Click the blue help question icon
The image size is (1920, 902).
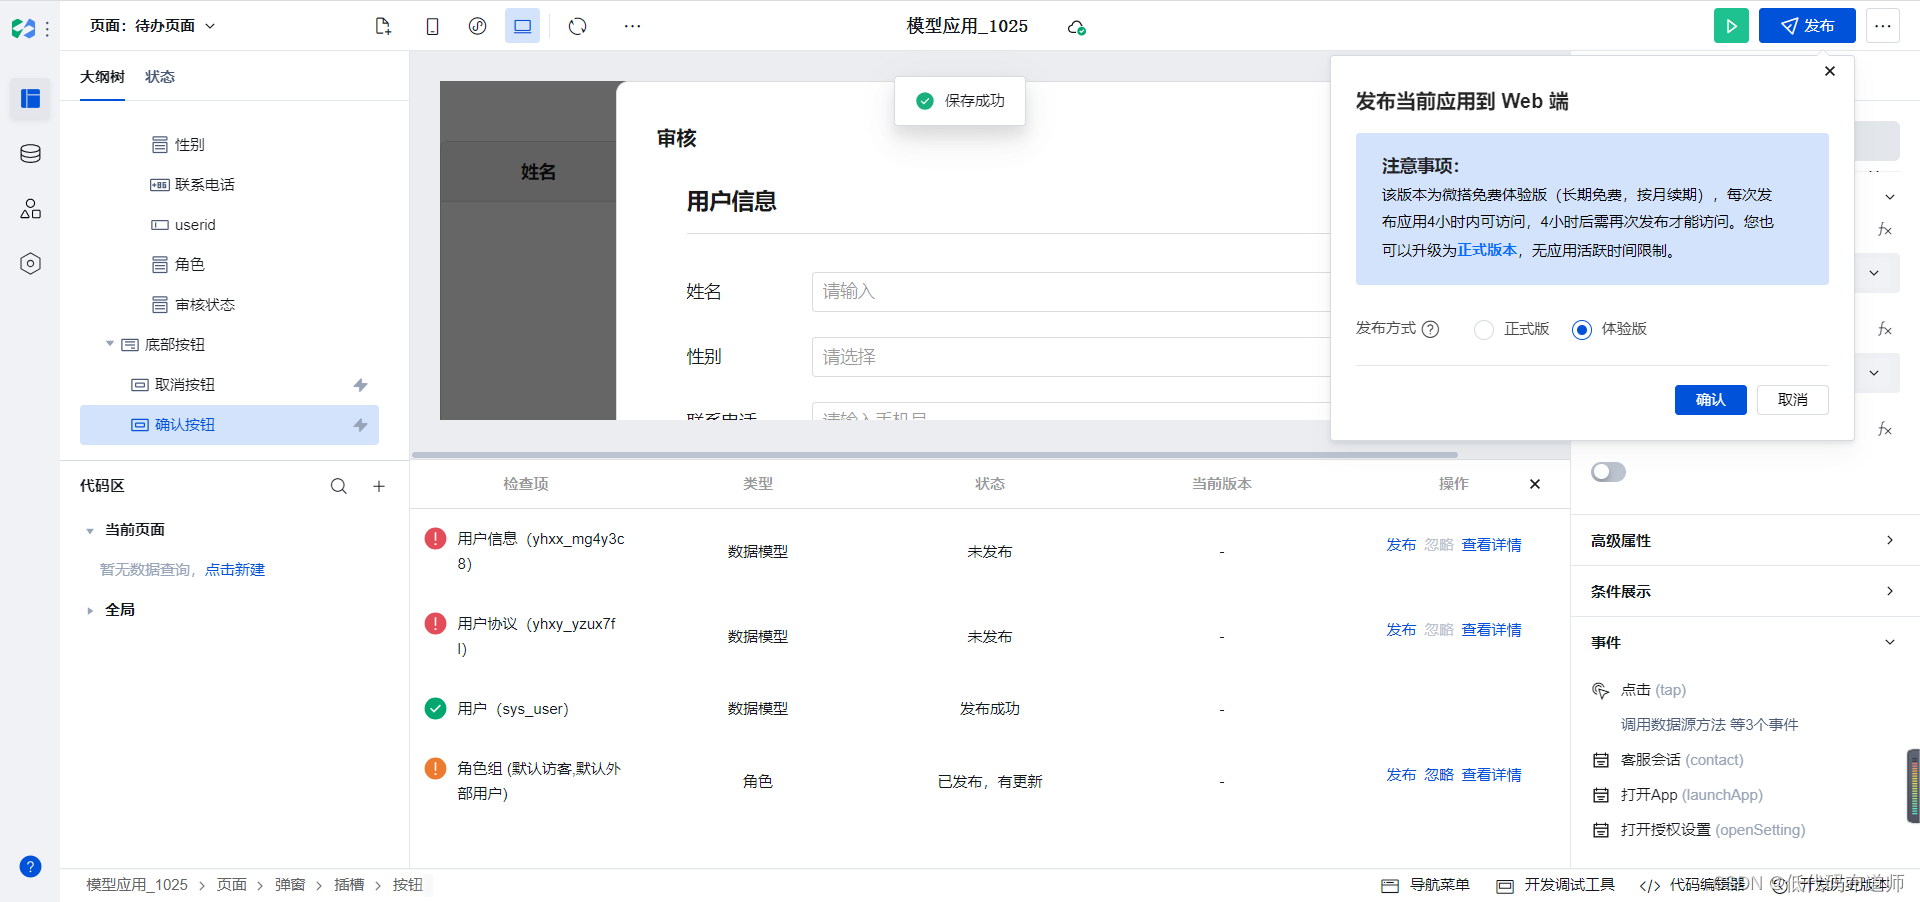(30, 866)
